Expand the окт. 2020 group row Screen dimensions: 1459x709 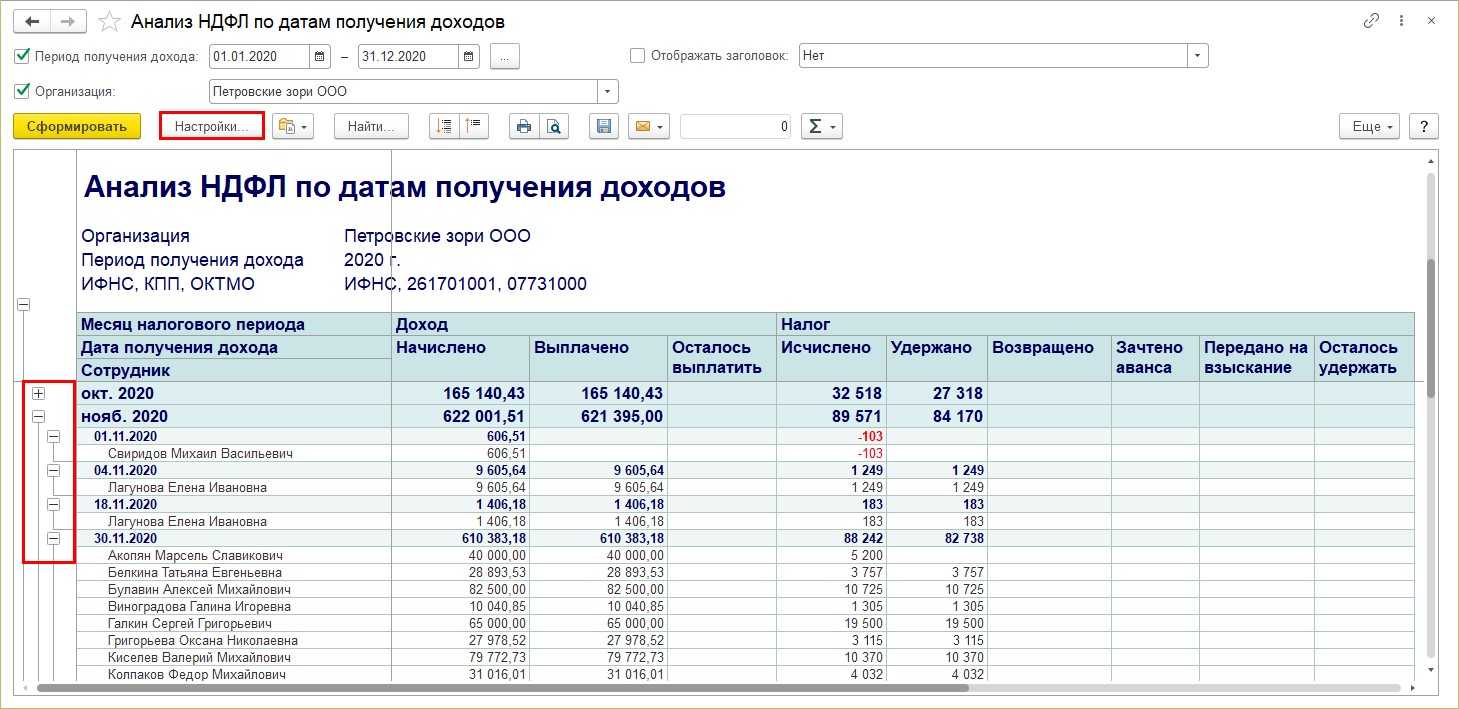click(x=39, y=394)
